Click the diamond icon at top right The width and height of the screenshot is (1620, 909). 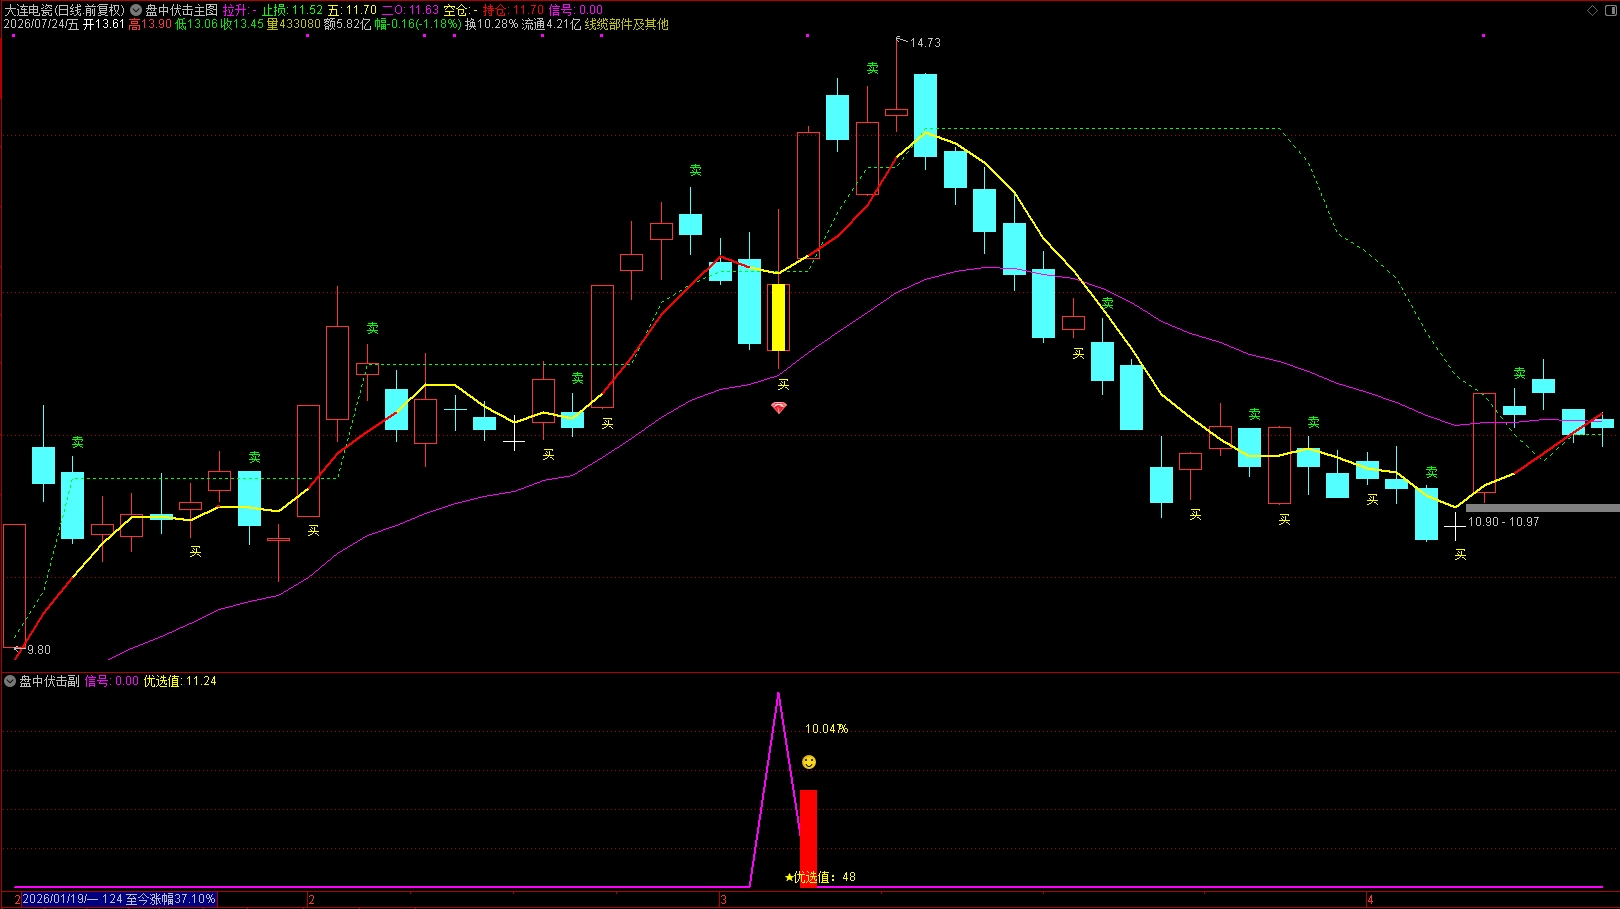[1593, 10]
